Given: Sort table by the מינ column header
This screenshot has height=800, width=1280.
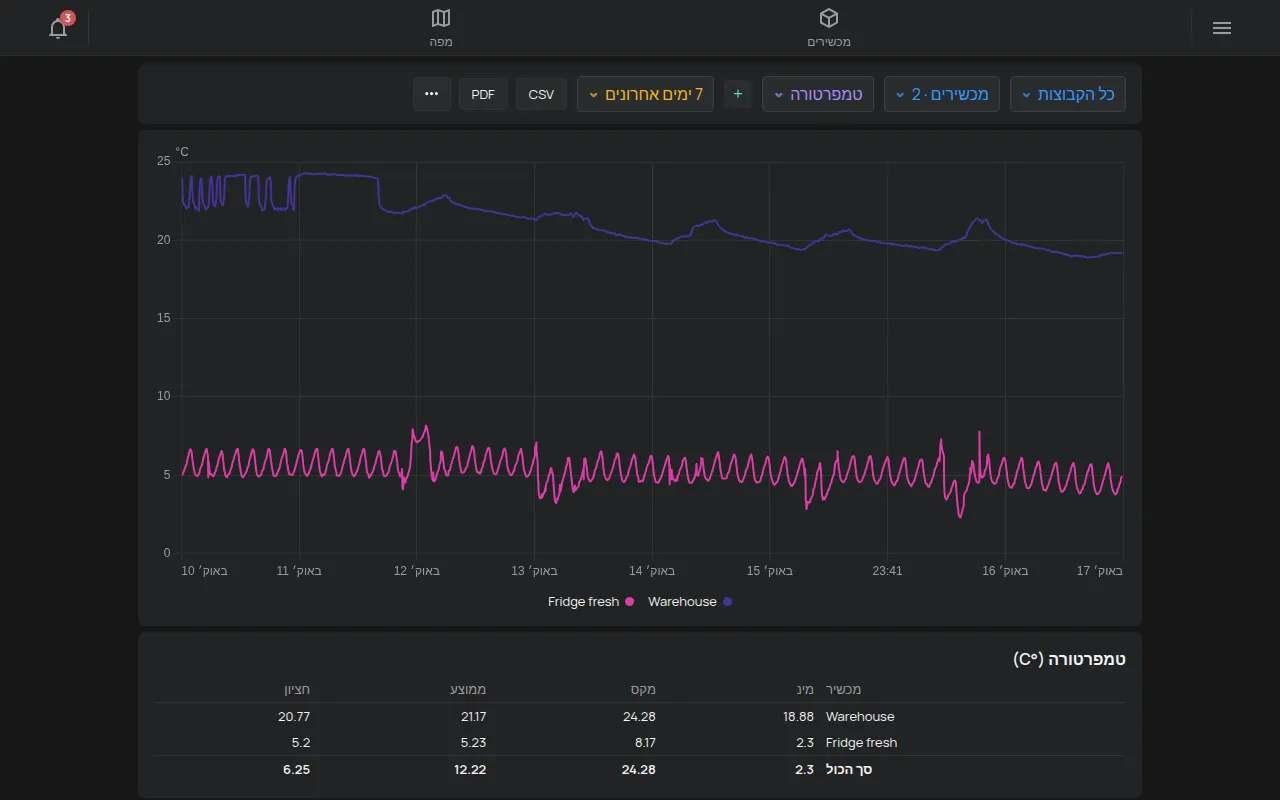Looking at the screenshot, I should click(x=805, y=689).
